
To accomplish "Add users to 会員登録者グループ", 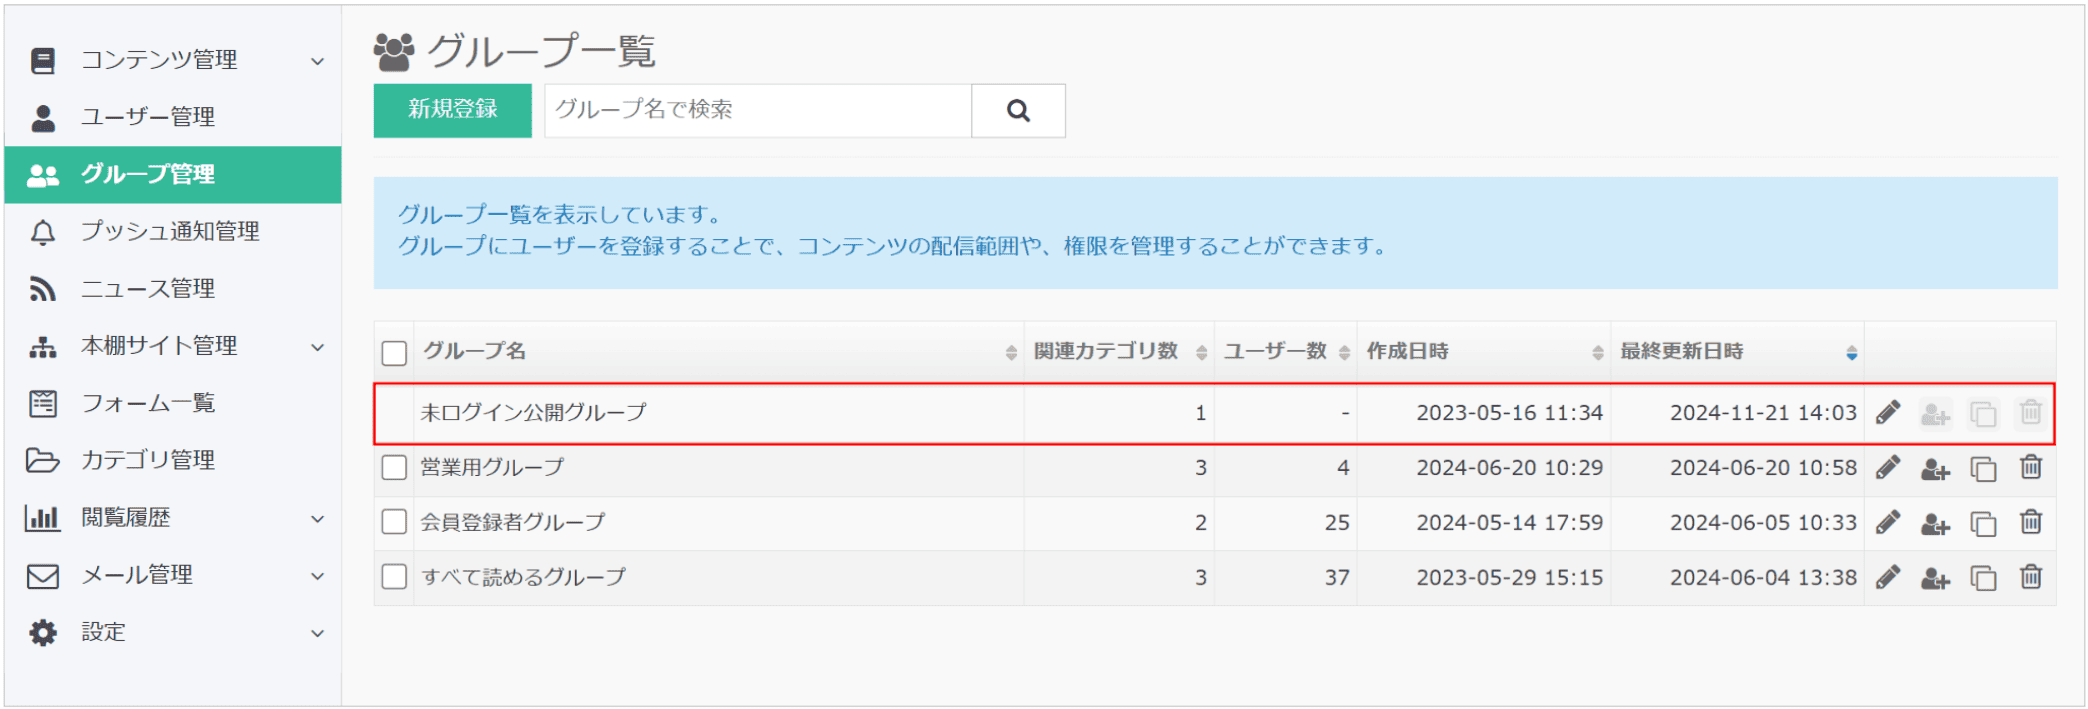I will tap(1935, 523).
